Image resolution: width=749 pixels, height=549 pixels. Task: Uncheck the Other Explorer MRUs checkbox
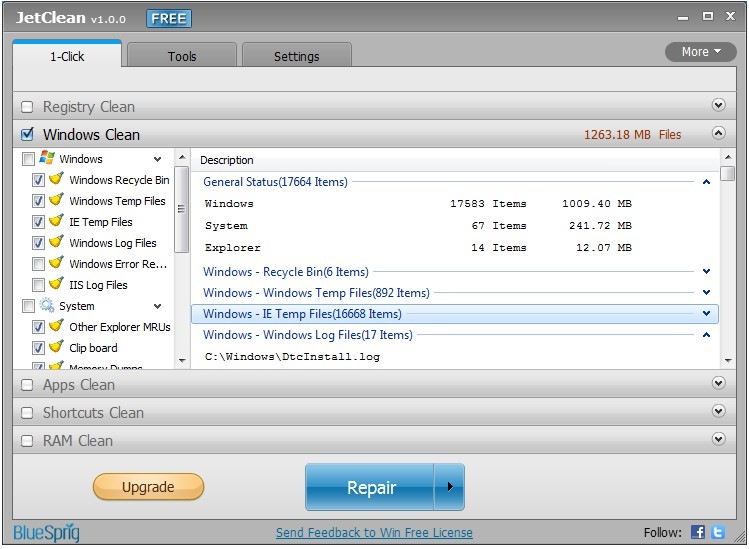pyautogui.click(x=39, y=327)
